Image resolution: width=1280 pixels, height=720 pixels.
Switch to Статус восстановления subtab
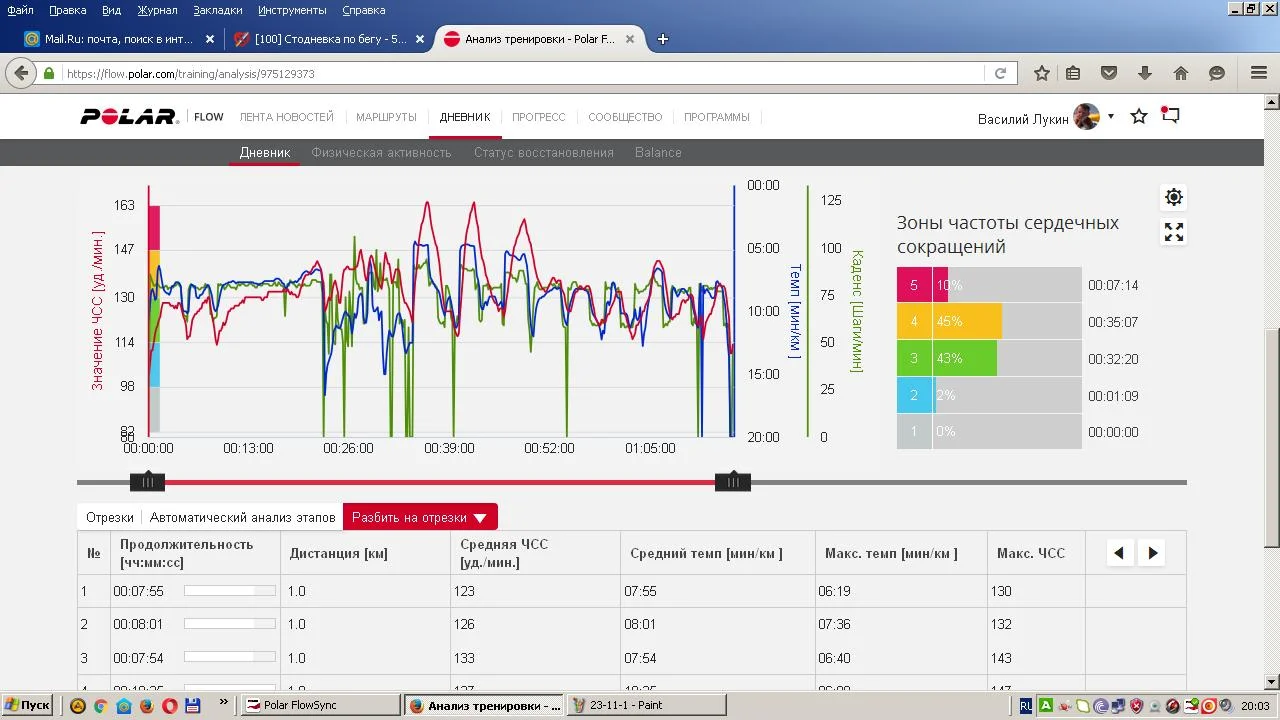click(x=543, y=153)
